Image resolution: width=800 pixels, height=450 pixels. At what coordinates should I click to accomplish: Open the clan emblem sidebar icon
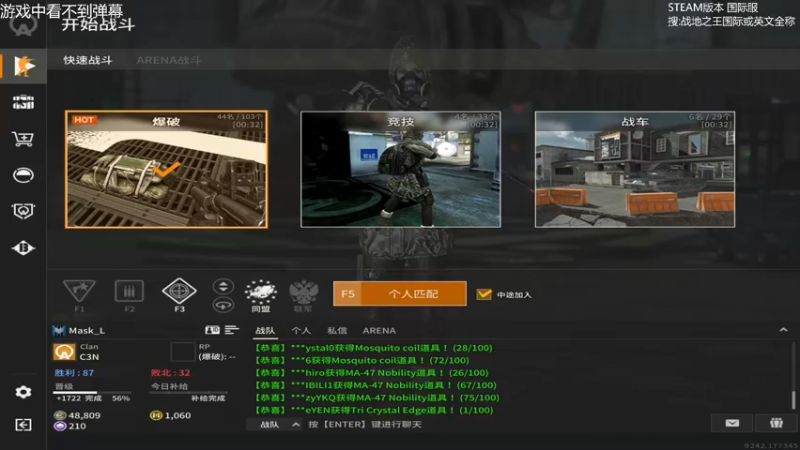point(23,211)
